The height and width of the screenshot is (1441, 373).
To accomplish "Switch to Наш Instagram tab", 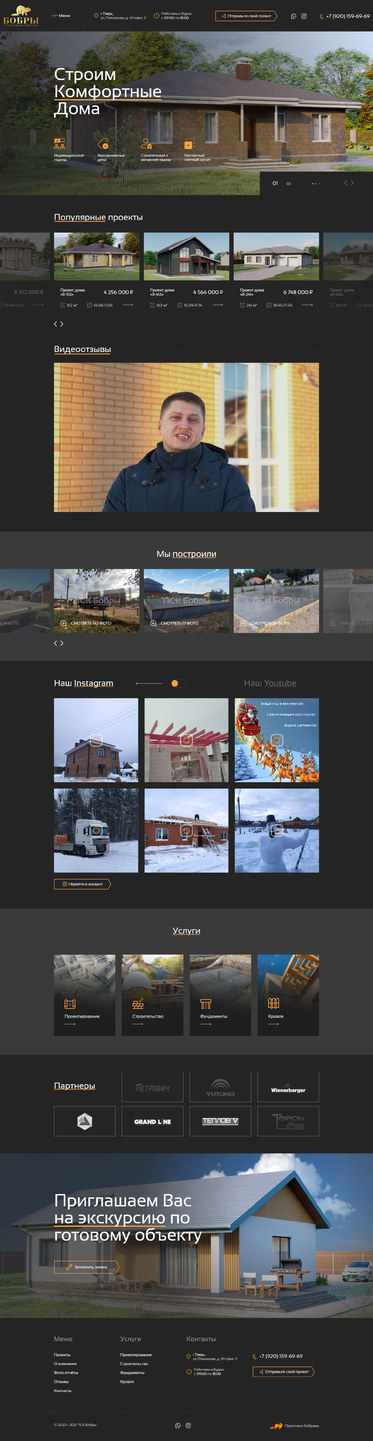I will (x=83, y=683).
